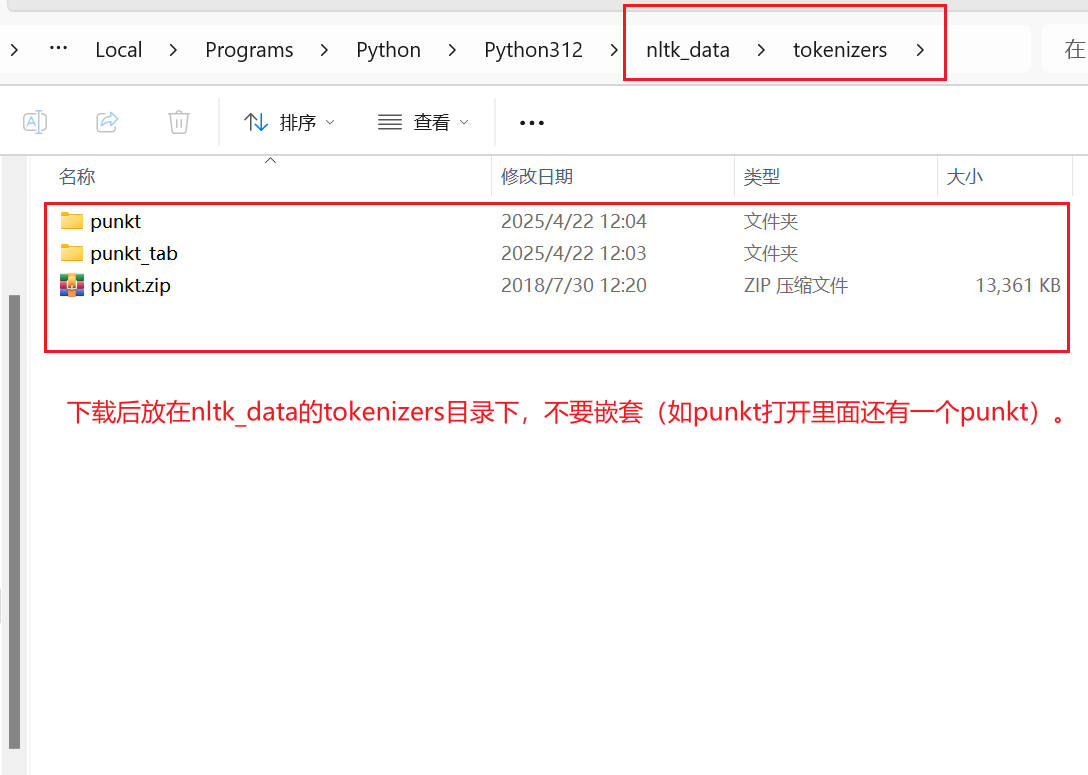Expand the 排序 dropdown chevron
This screenshot has height=775, width=1088.
pos(328,122)
